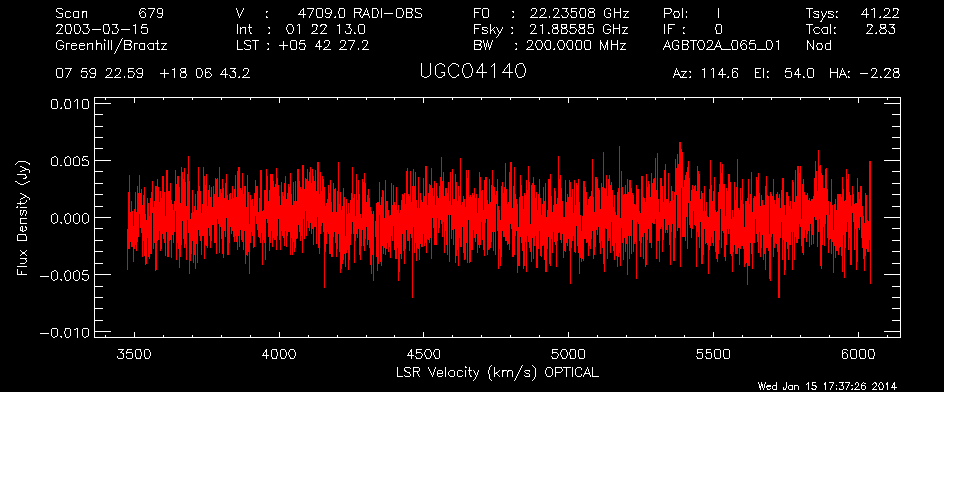Click bandwidth value 200.0000 MHz
Image resolution: width=962 pixels, height=490 pixels.
point(575,45)
